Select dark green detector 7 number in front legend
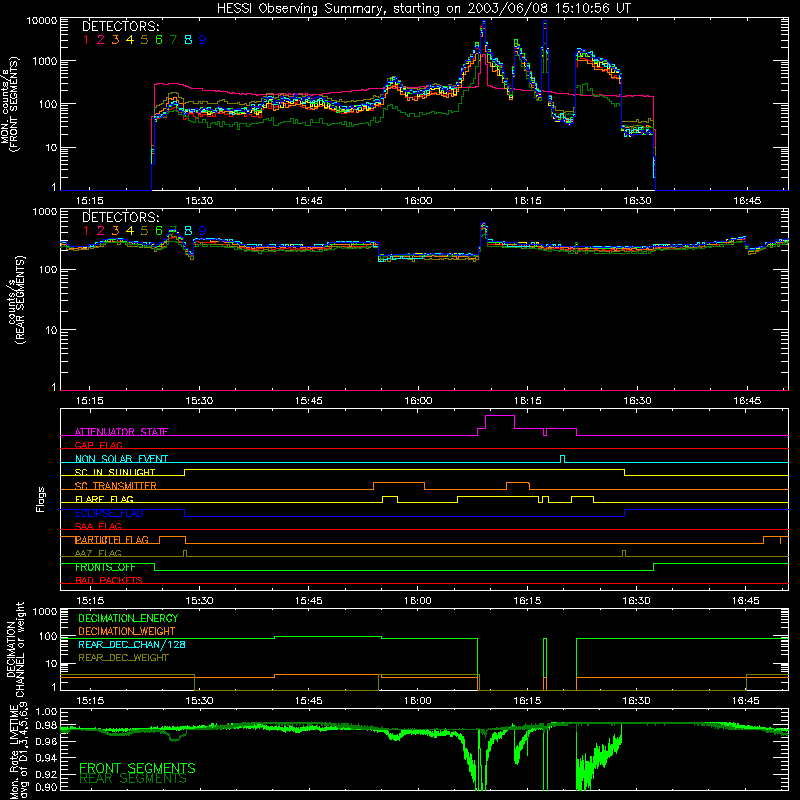This screenshot has width=800, height=800. click(x=173, y=40)
